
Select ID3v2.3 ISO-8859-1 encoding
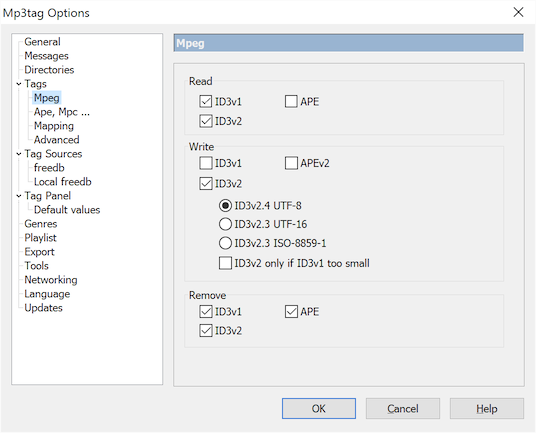[225, 243]
